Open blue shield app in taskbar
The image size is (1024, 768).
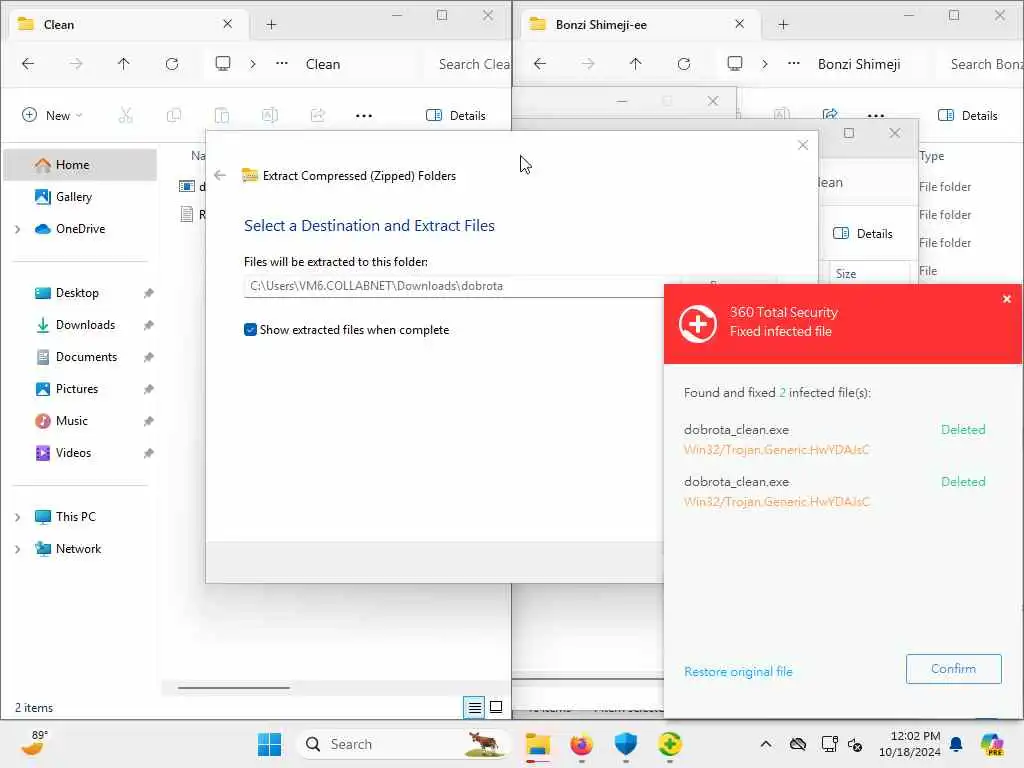626,743
